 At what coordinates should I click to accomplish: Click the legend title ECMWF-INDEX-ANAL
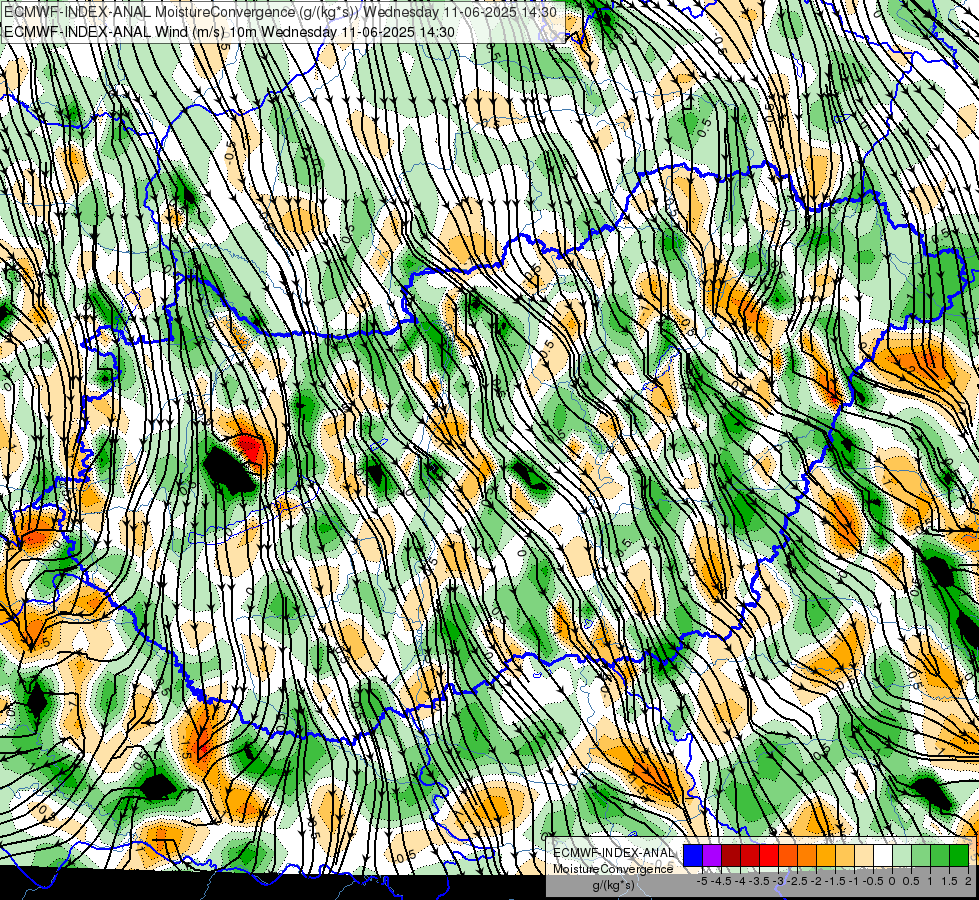(x=613, y=853)
